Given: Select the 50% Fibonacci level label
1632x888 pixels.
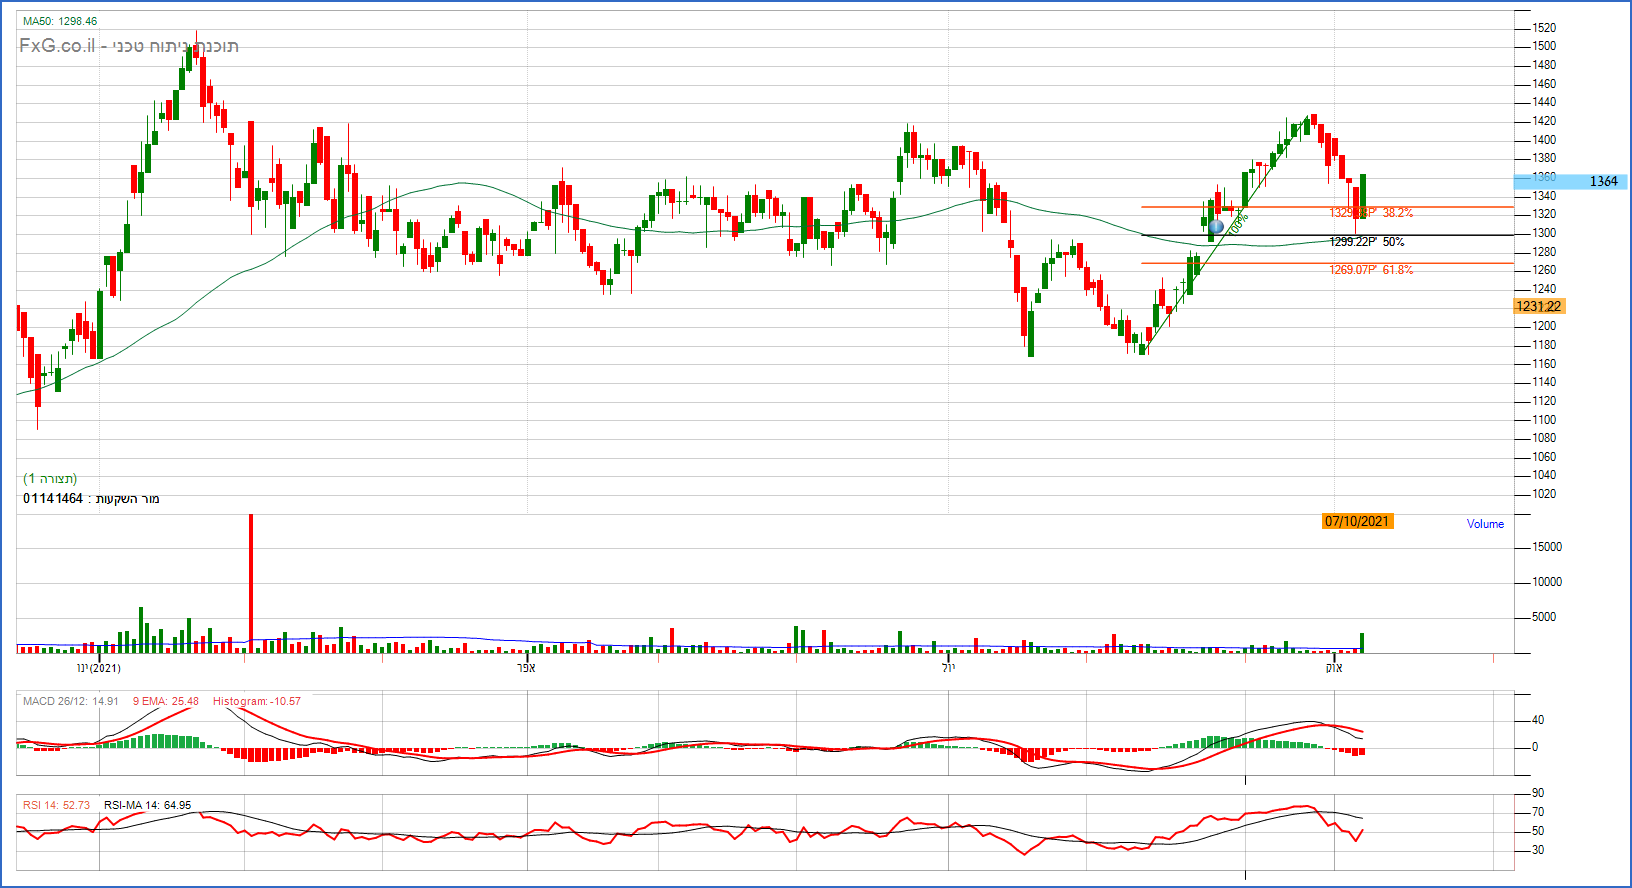Looking at the screenshot, I should click(1393, 242).
